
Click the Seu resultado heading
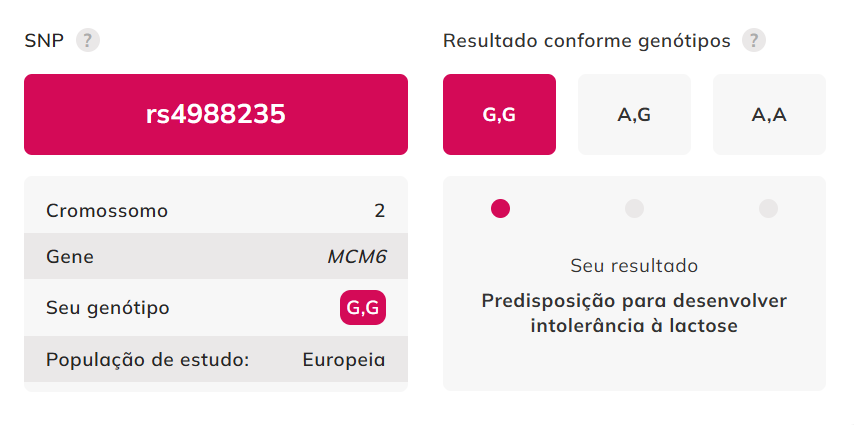(634, 266)
